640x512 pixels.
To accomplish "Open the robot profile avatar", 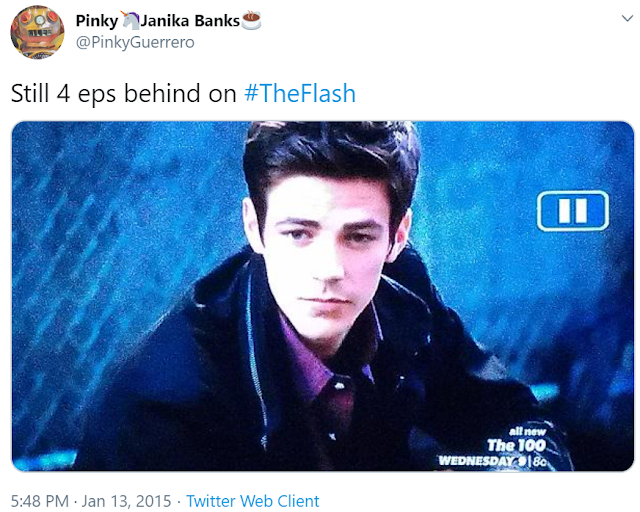I will pyautogui.click(x=37, y=32).
